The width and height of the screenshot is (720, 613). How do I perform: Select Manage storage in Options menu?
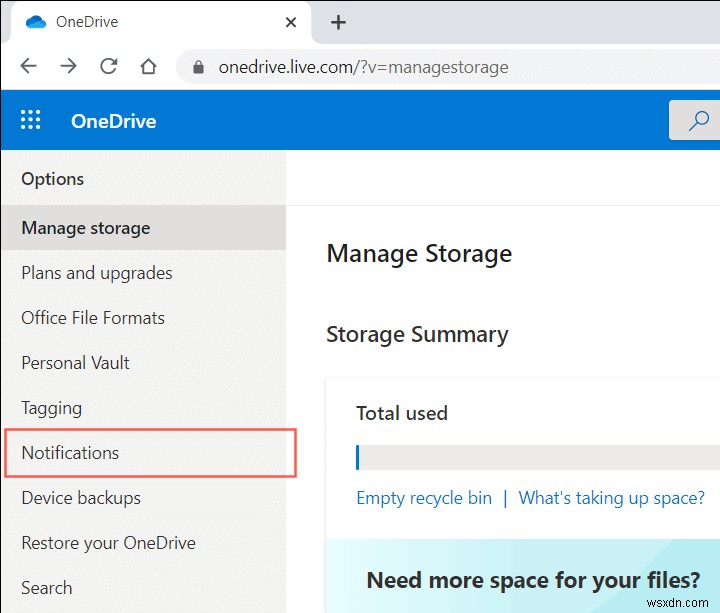click(x=144, y=228)
